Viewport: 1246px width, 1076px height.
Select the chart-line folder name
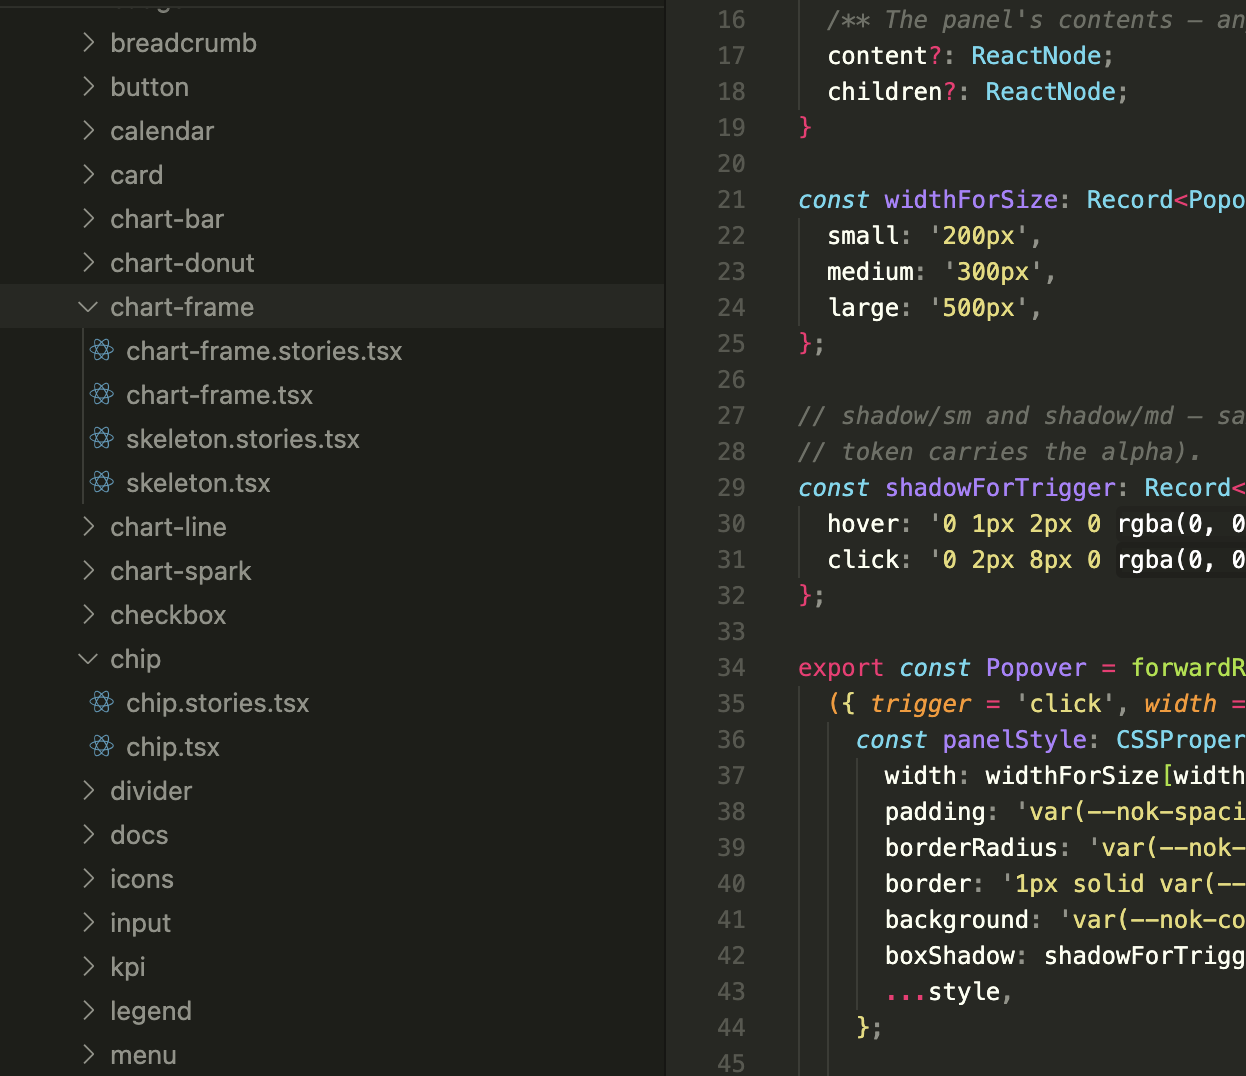click(x=168, y=527)
